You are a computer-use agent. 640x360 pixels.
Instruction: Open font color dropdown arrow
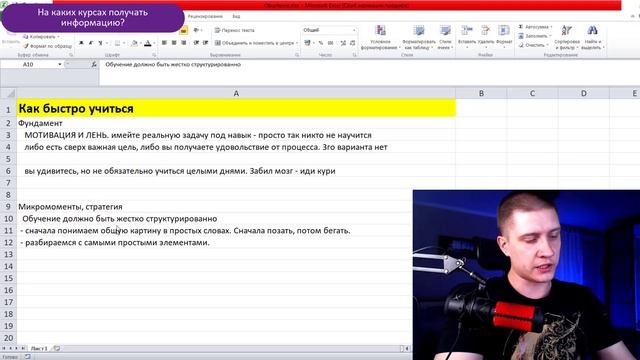click(x=154, y=43)
